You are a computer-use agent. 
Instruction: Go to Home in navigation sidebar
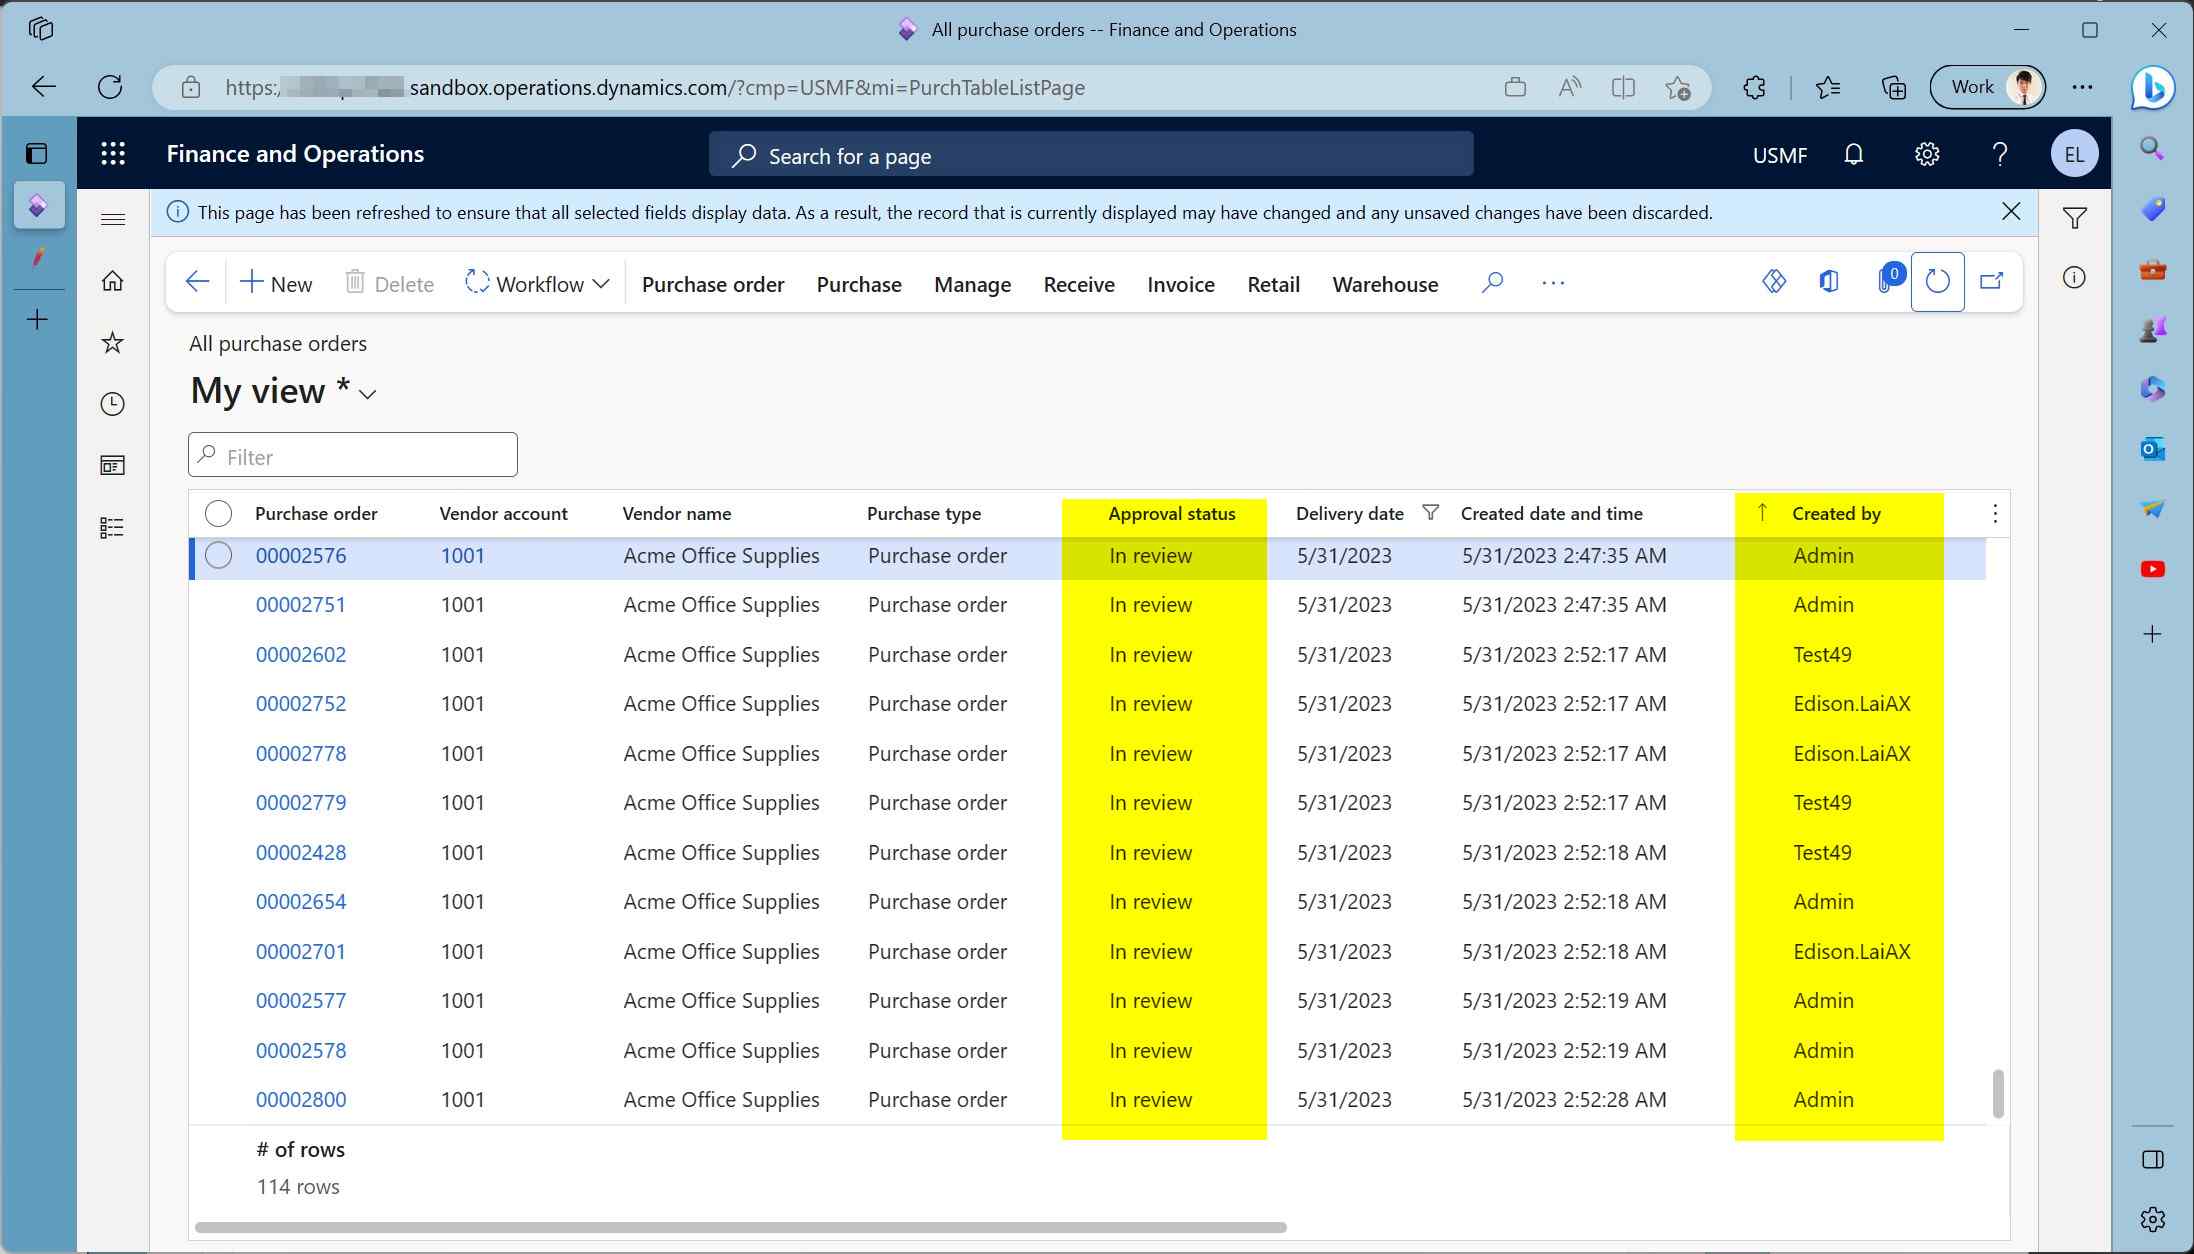point(113,281)
